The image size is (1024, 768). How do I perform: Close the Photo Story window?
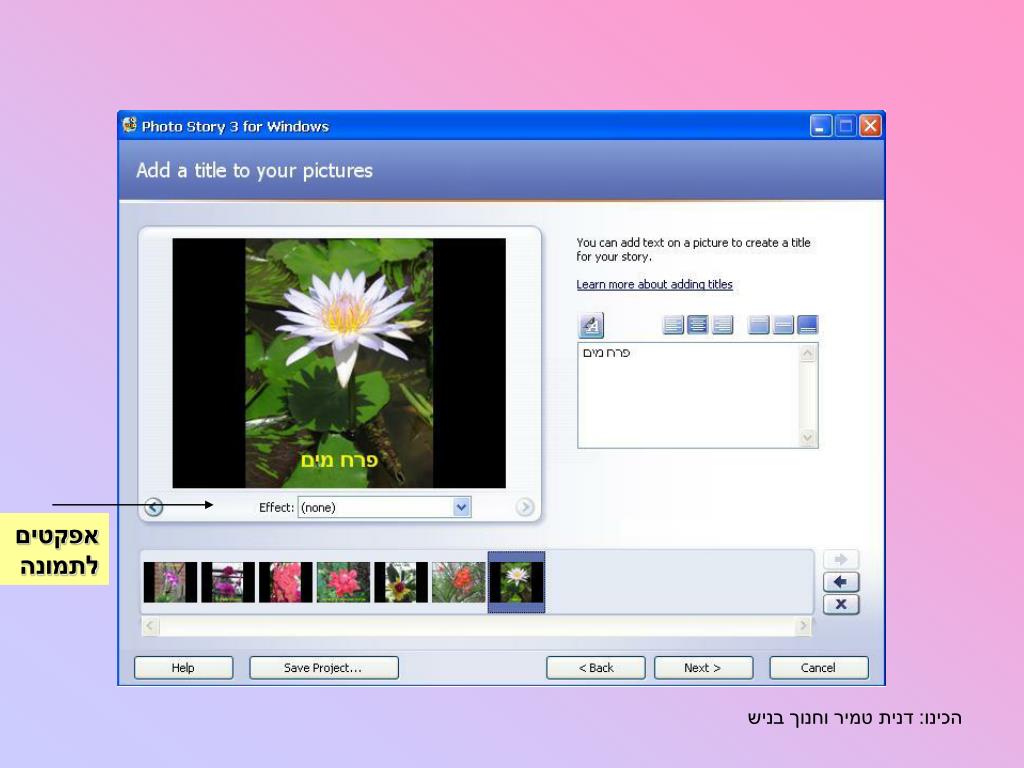click(870, 125)
